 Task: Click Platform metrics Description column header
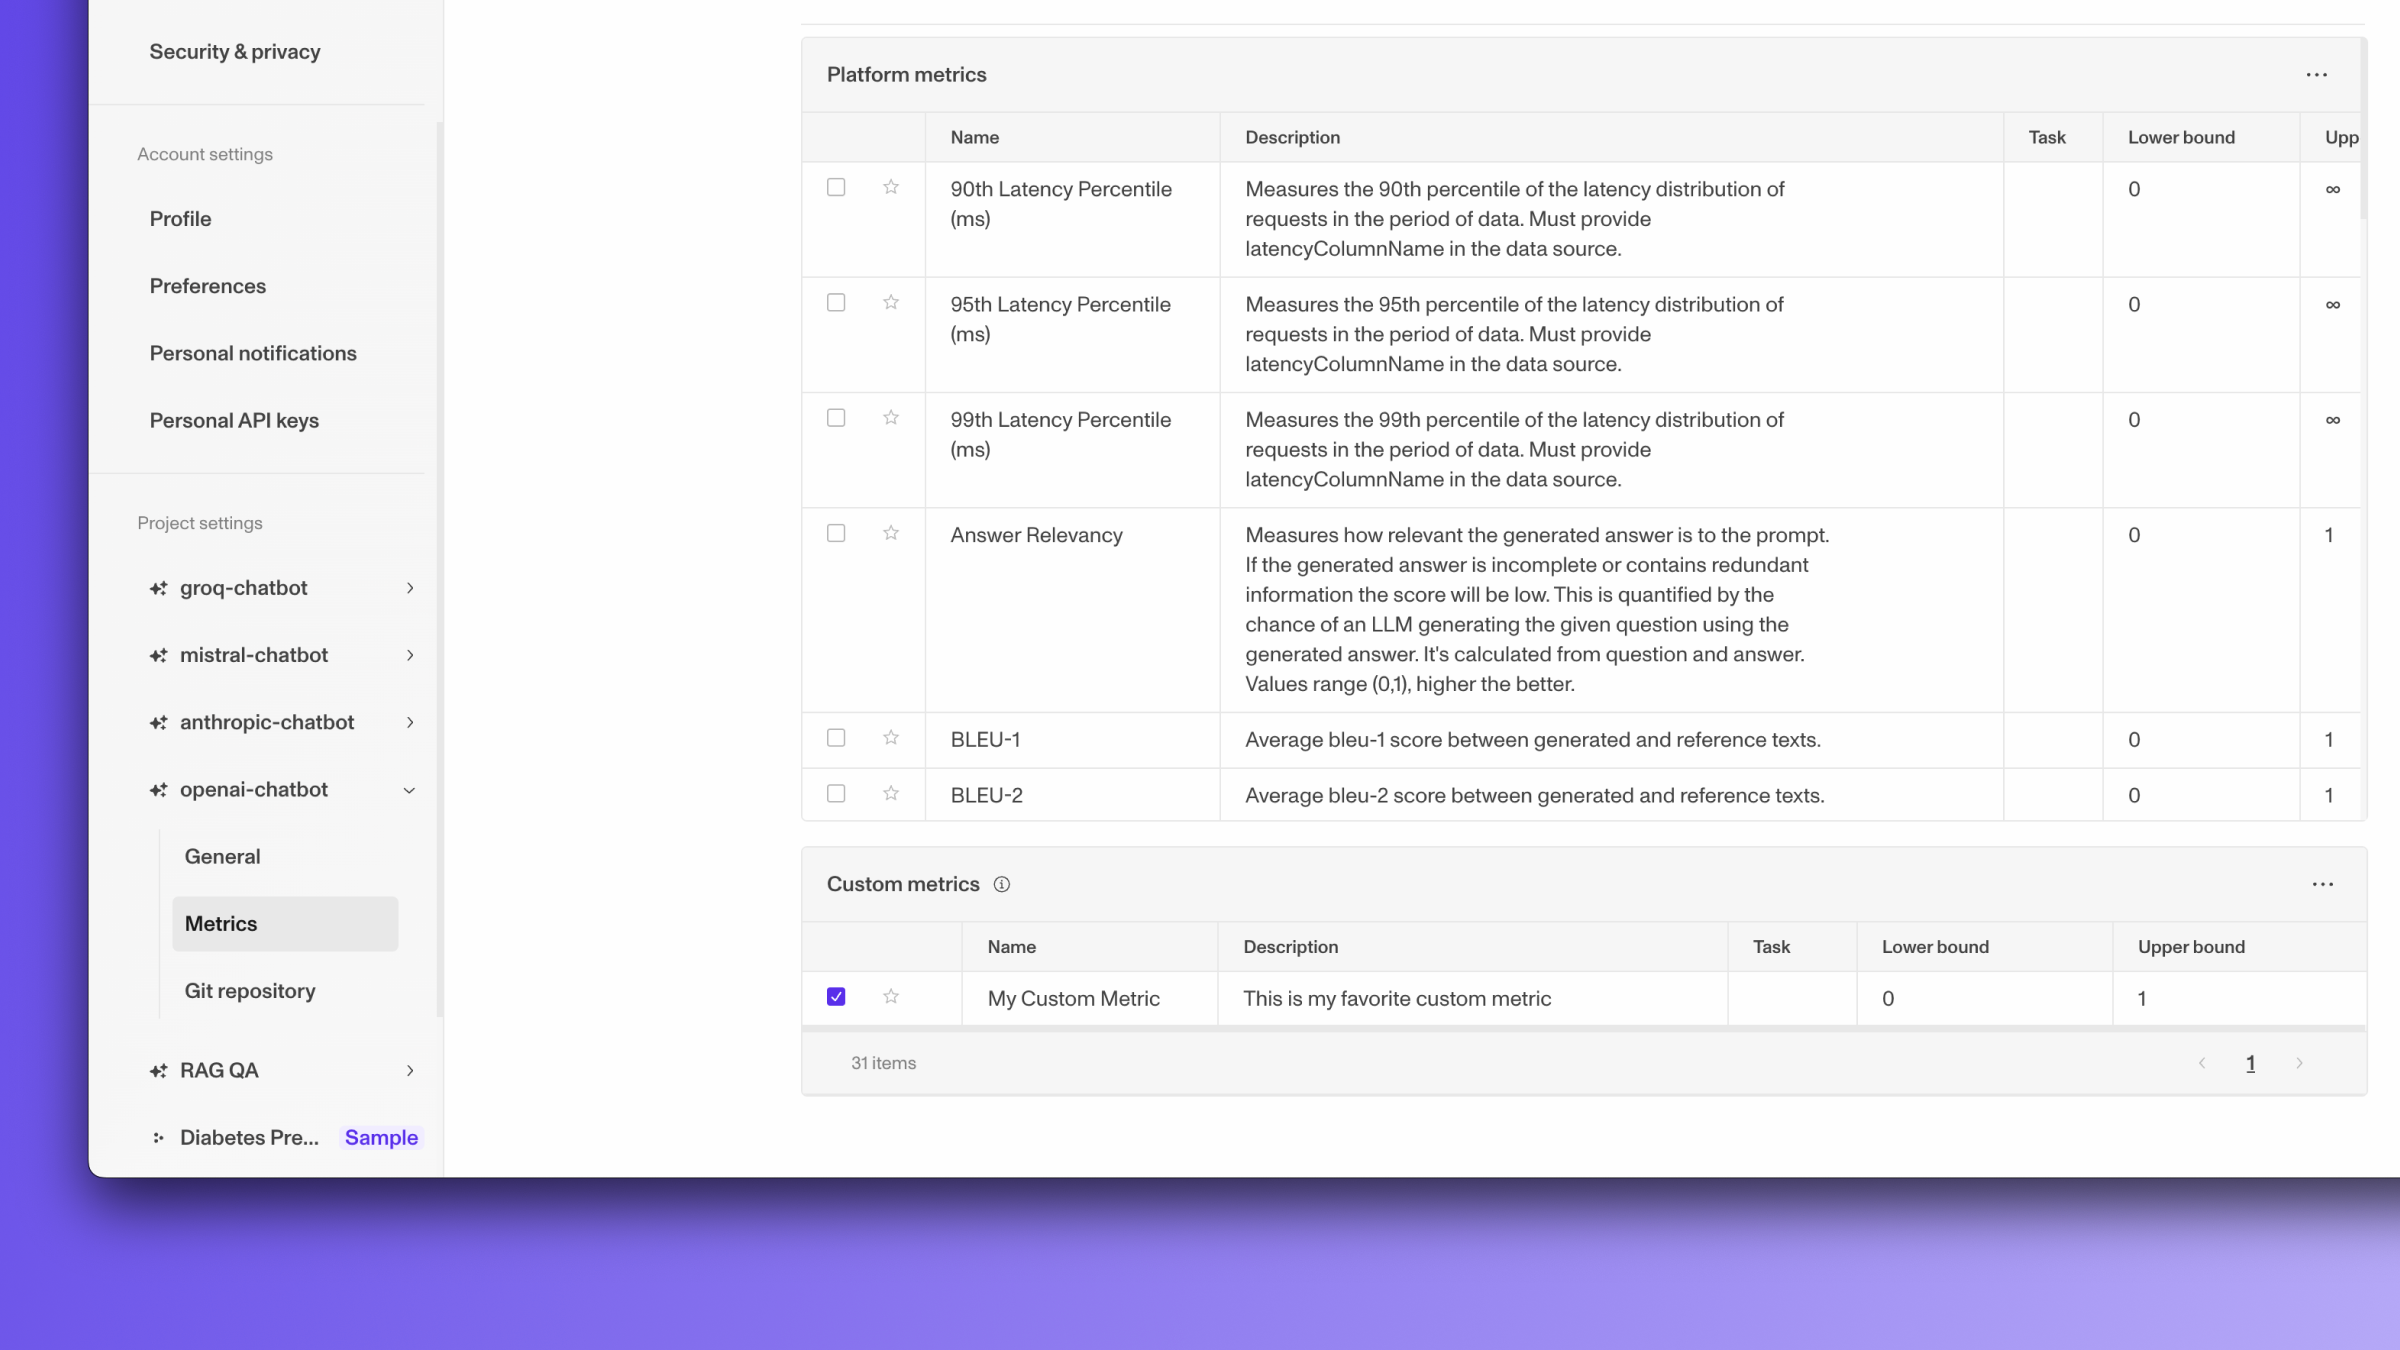(x=1292, y=138)
